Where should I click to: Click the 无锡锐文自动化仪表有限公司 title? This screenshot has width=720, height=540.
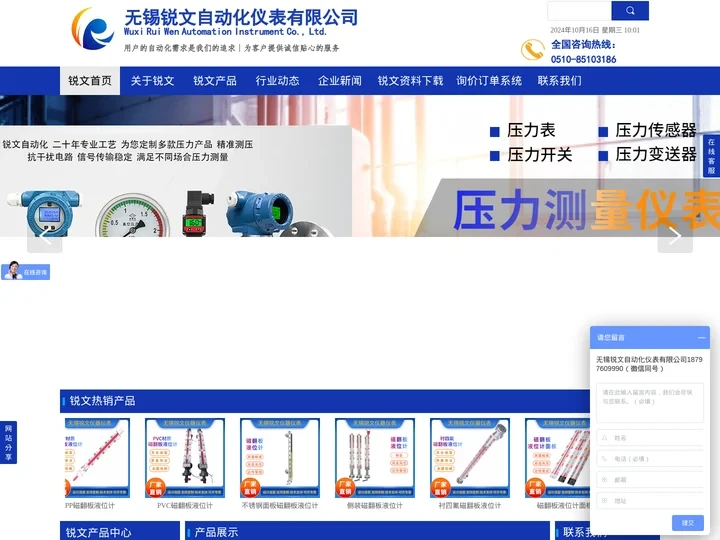point(241,17)
